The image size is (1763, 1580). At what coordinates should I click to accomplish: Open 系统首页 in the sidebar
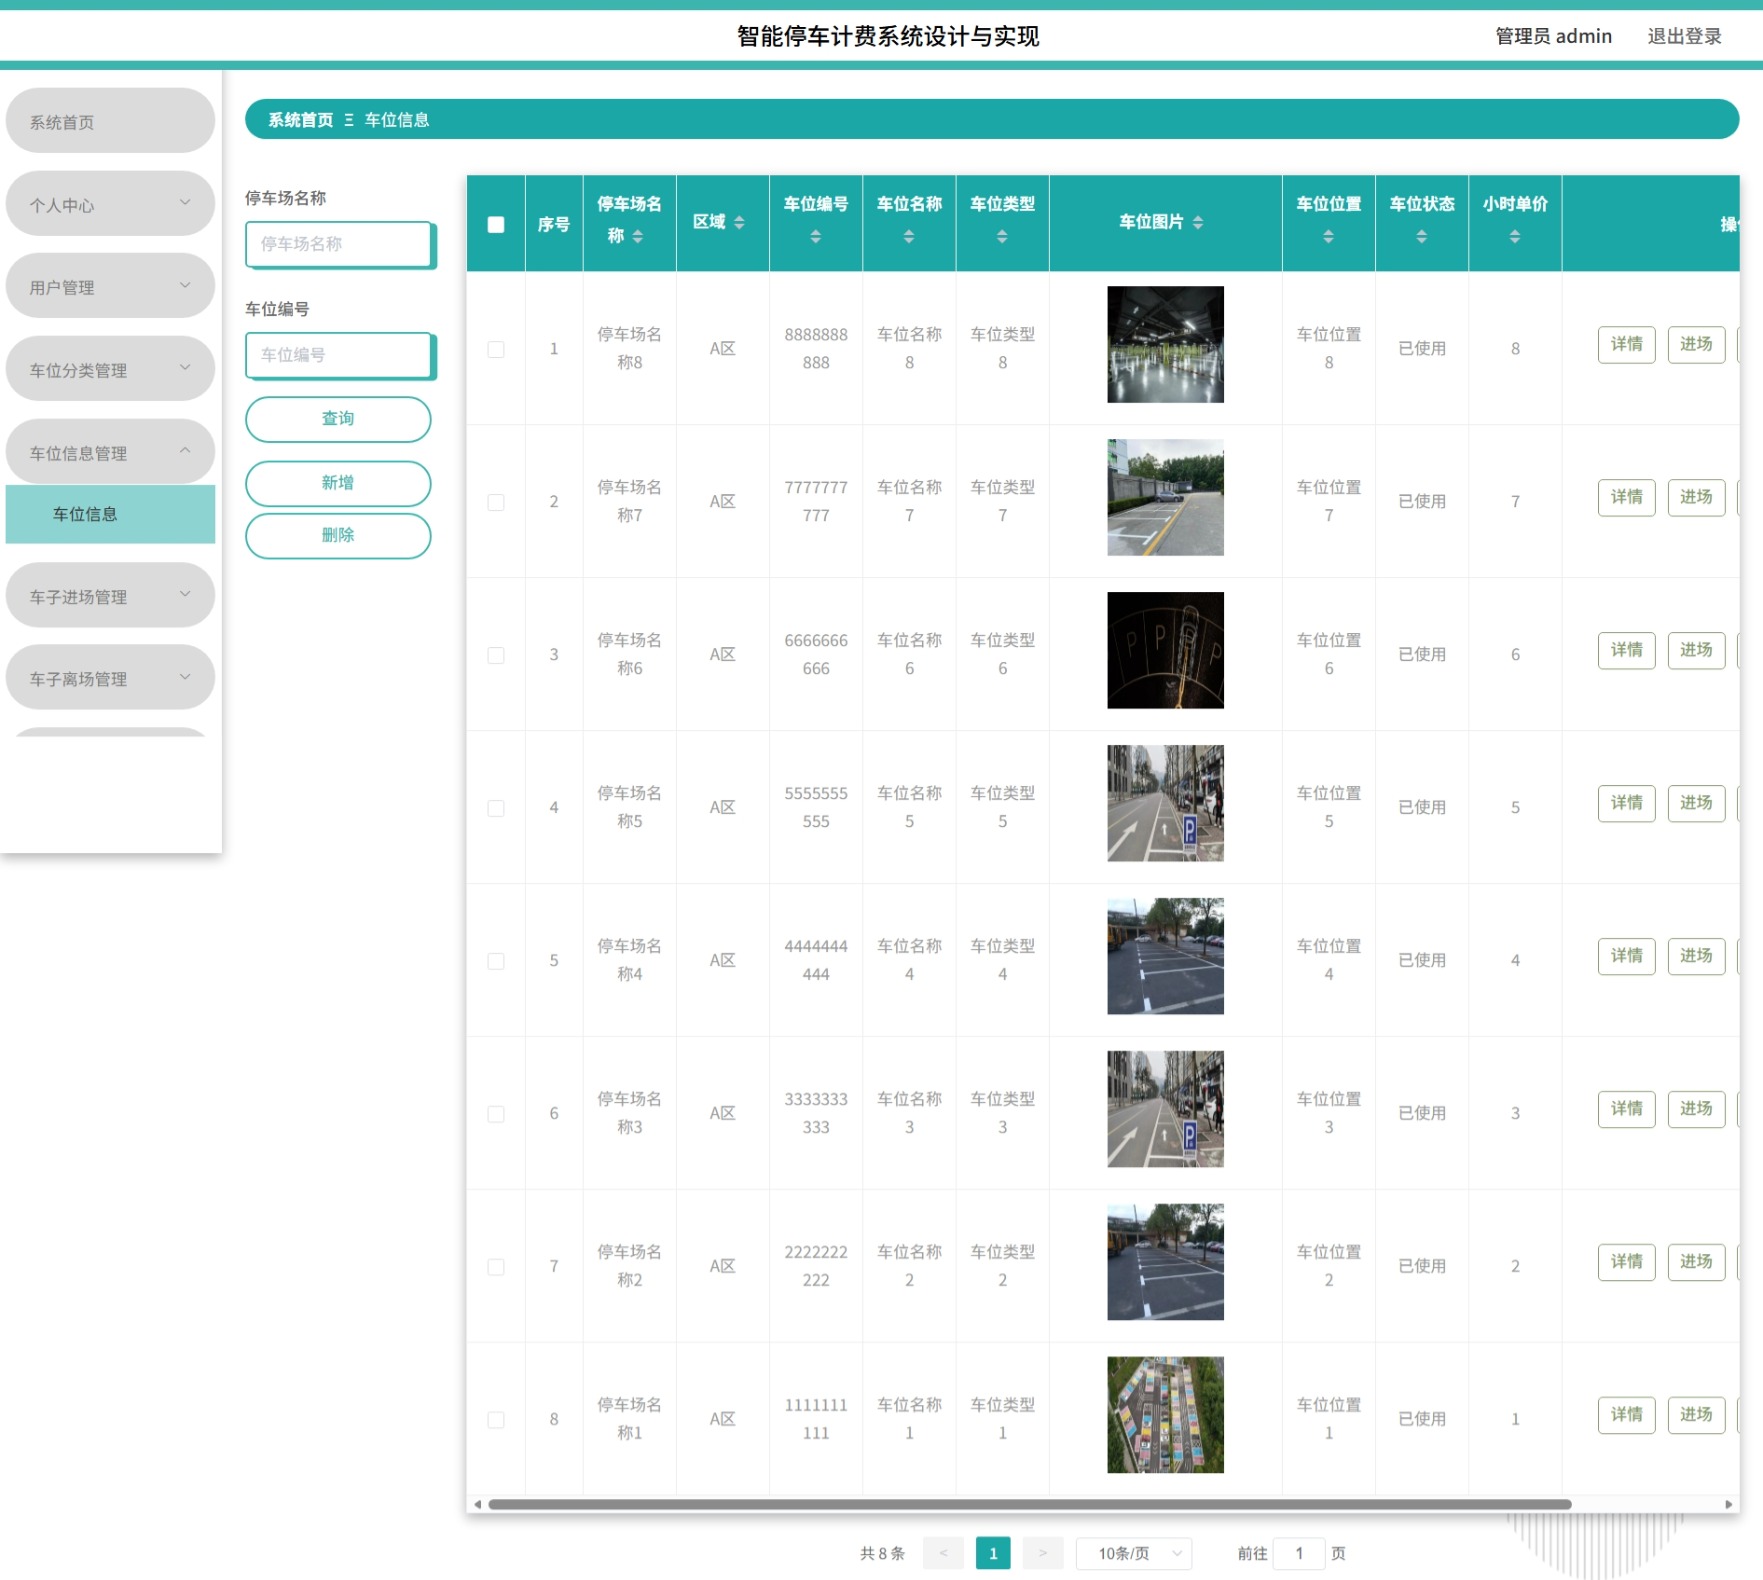(x=110, y=122)
